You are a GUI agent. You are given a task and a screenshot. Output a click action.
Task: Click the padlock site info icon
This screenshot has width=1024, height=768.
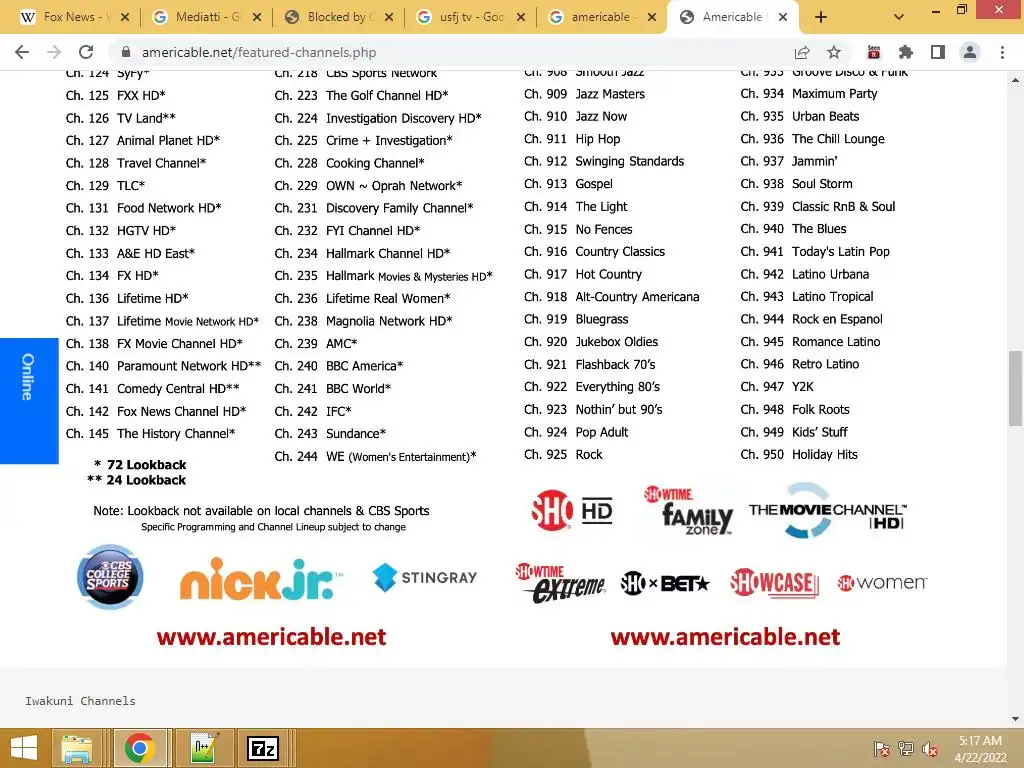[127, 52]
